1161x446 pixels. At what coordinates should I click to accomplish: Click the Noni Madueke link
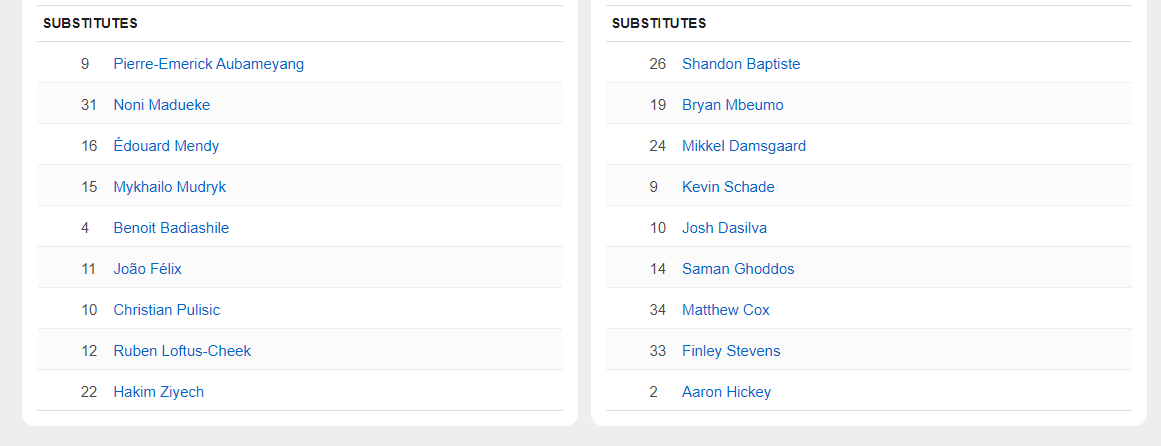tap(161, 105)
